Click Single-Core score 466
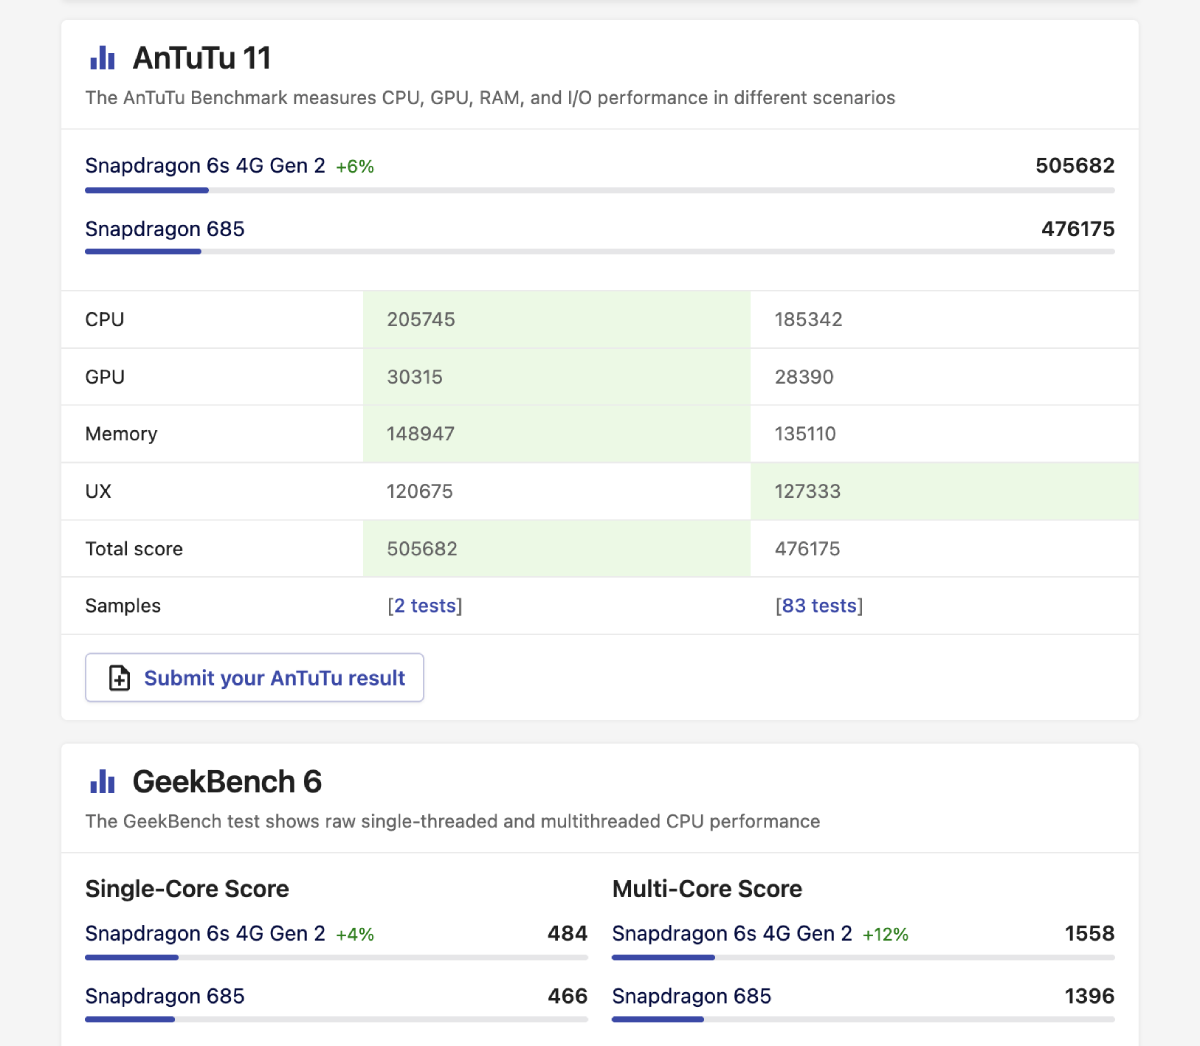This screenshot has width=1200, height=1046. coord(567,997)
